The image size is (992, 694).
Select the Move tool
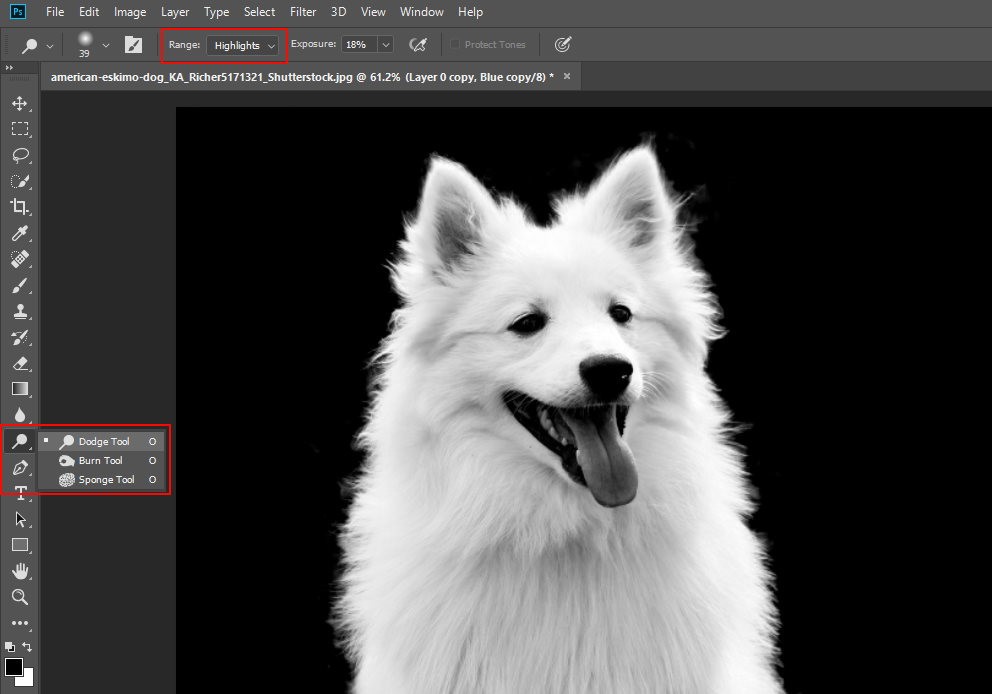pos(20,103)
